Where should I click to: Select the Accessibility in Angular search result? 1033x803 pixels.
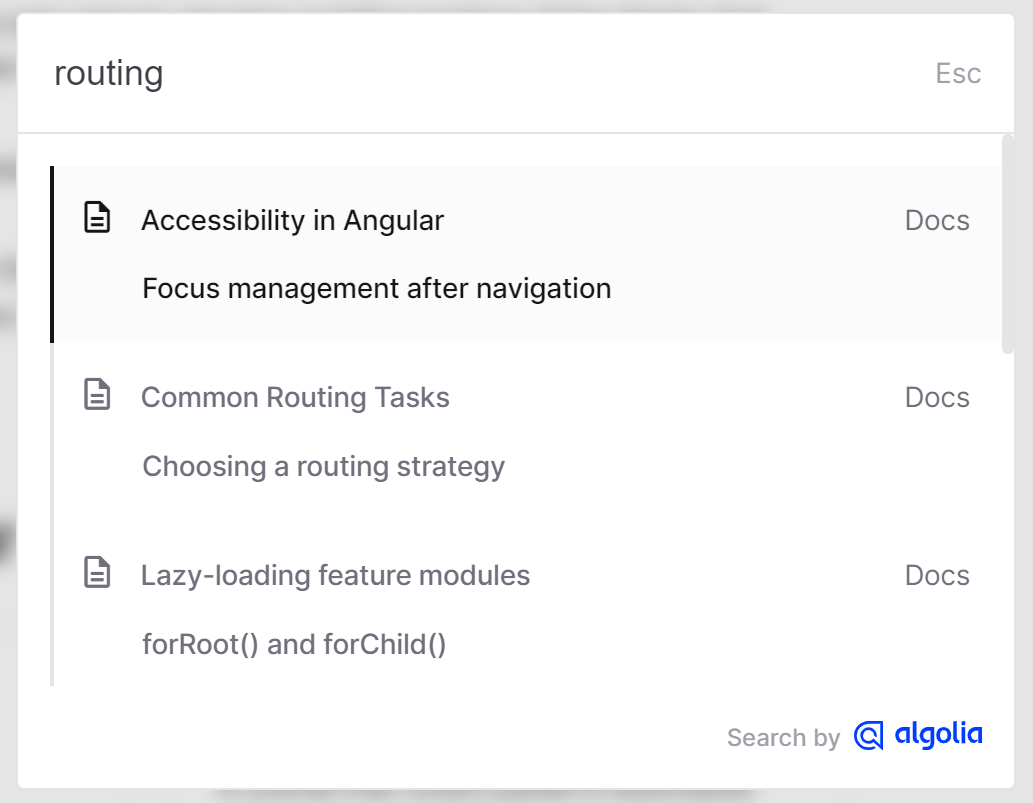pyautogui.click(x=293, y=220)
